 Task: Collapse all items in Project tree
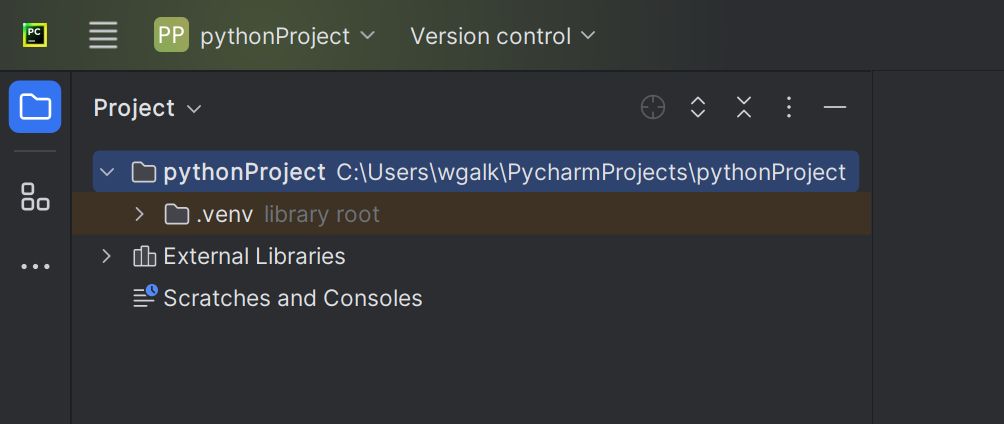point(744,108)
